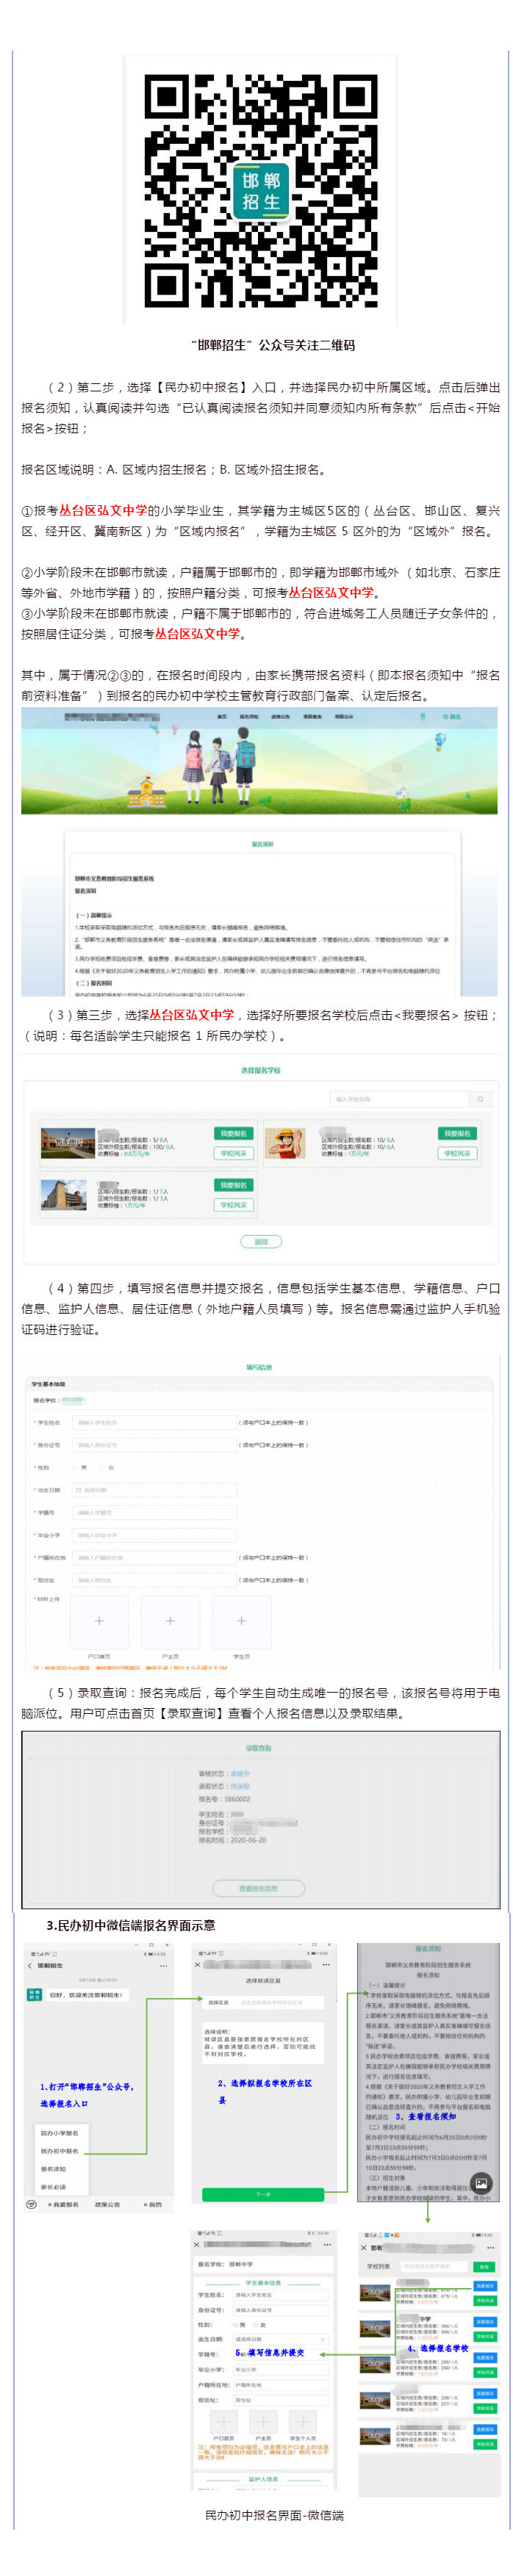
Task: Click the 身份证号 input field
Action: click(x=155, y=1444)
